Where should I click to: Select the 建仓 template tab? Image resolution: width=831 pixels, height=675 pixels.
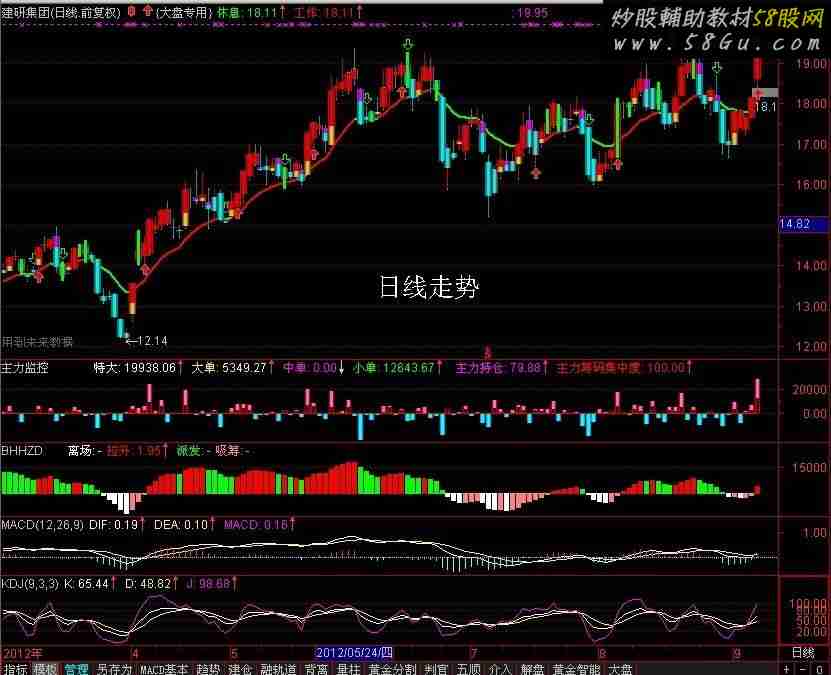(240, 669)
